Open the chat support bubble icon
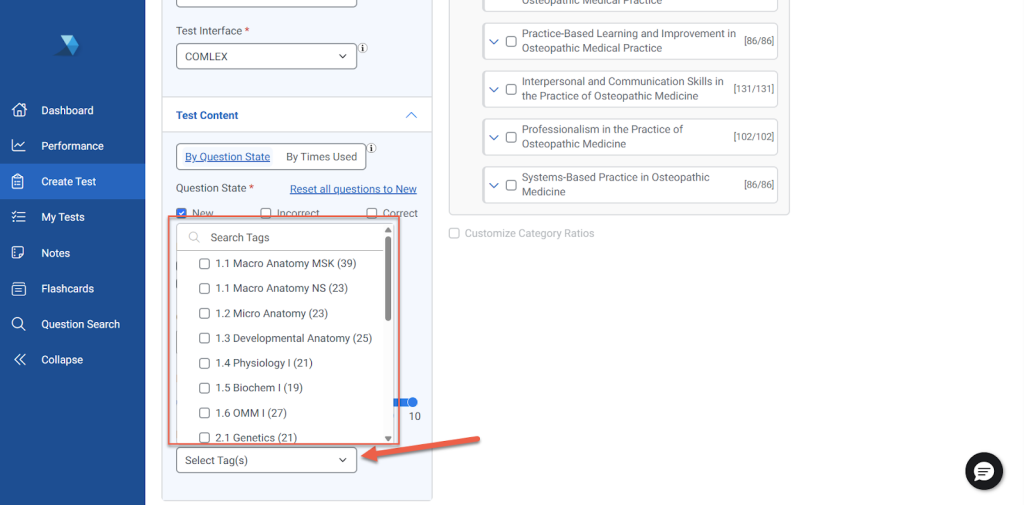This screenshot has height=505, width=1024. click(x=983, y=472)
